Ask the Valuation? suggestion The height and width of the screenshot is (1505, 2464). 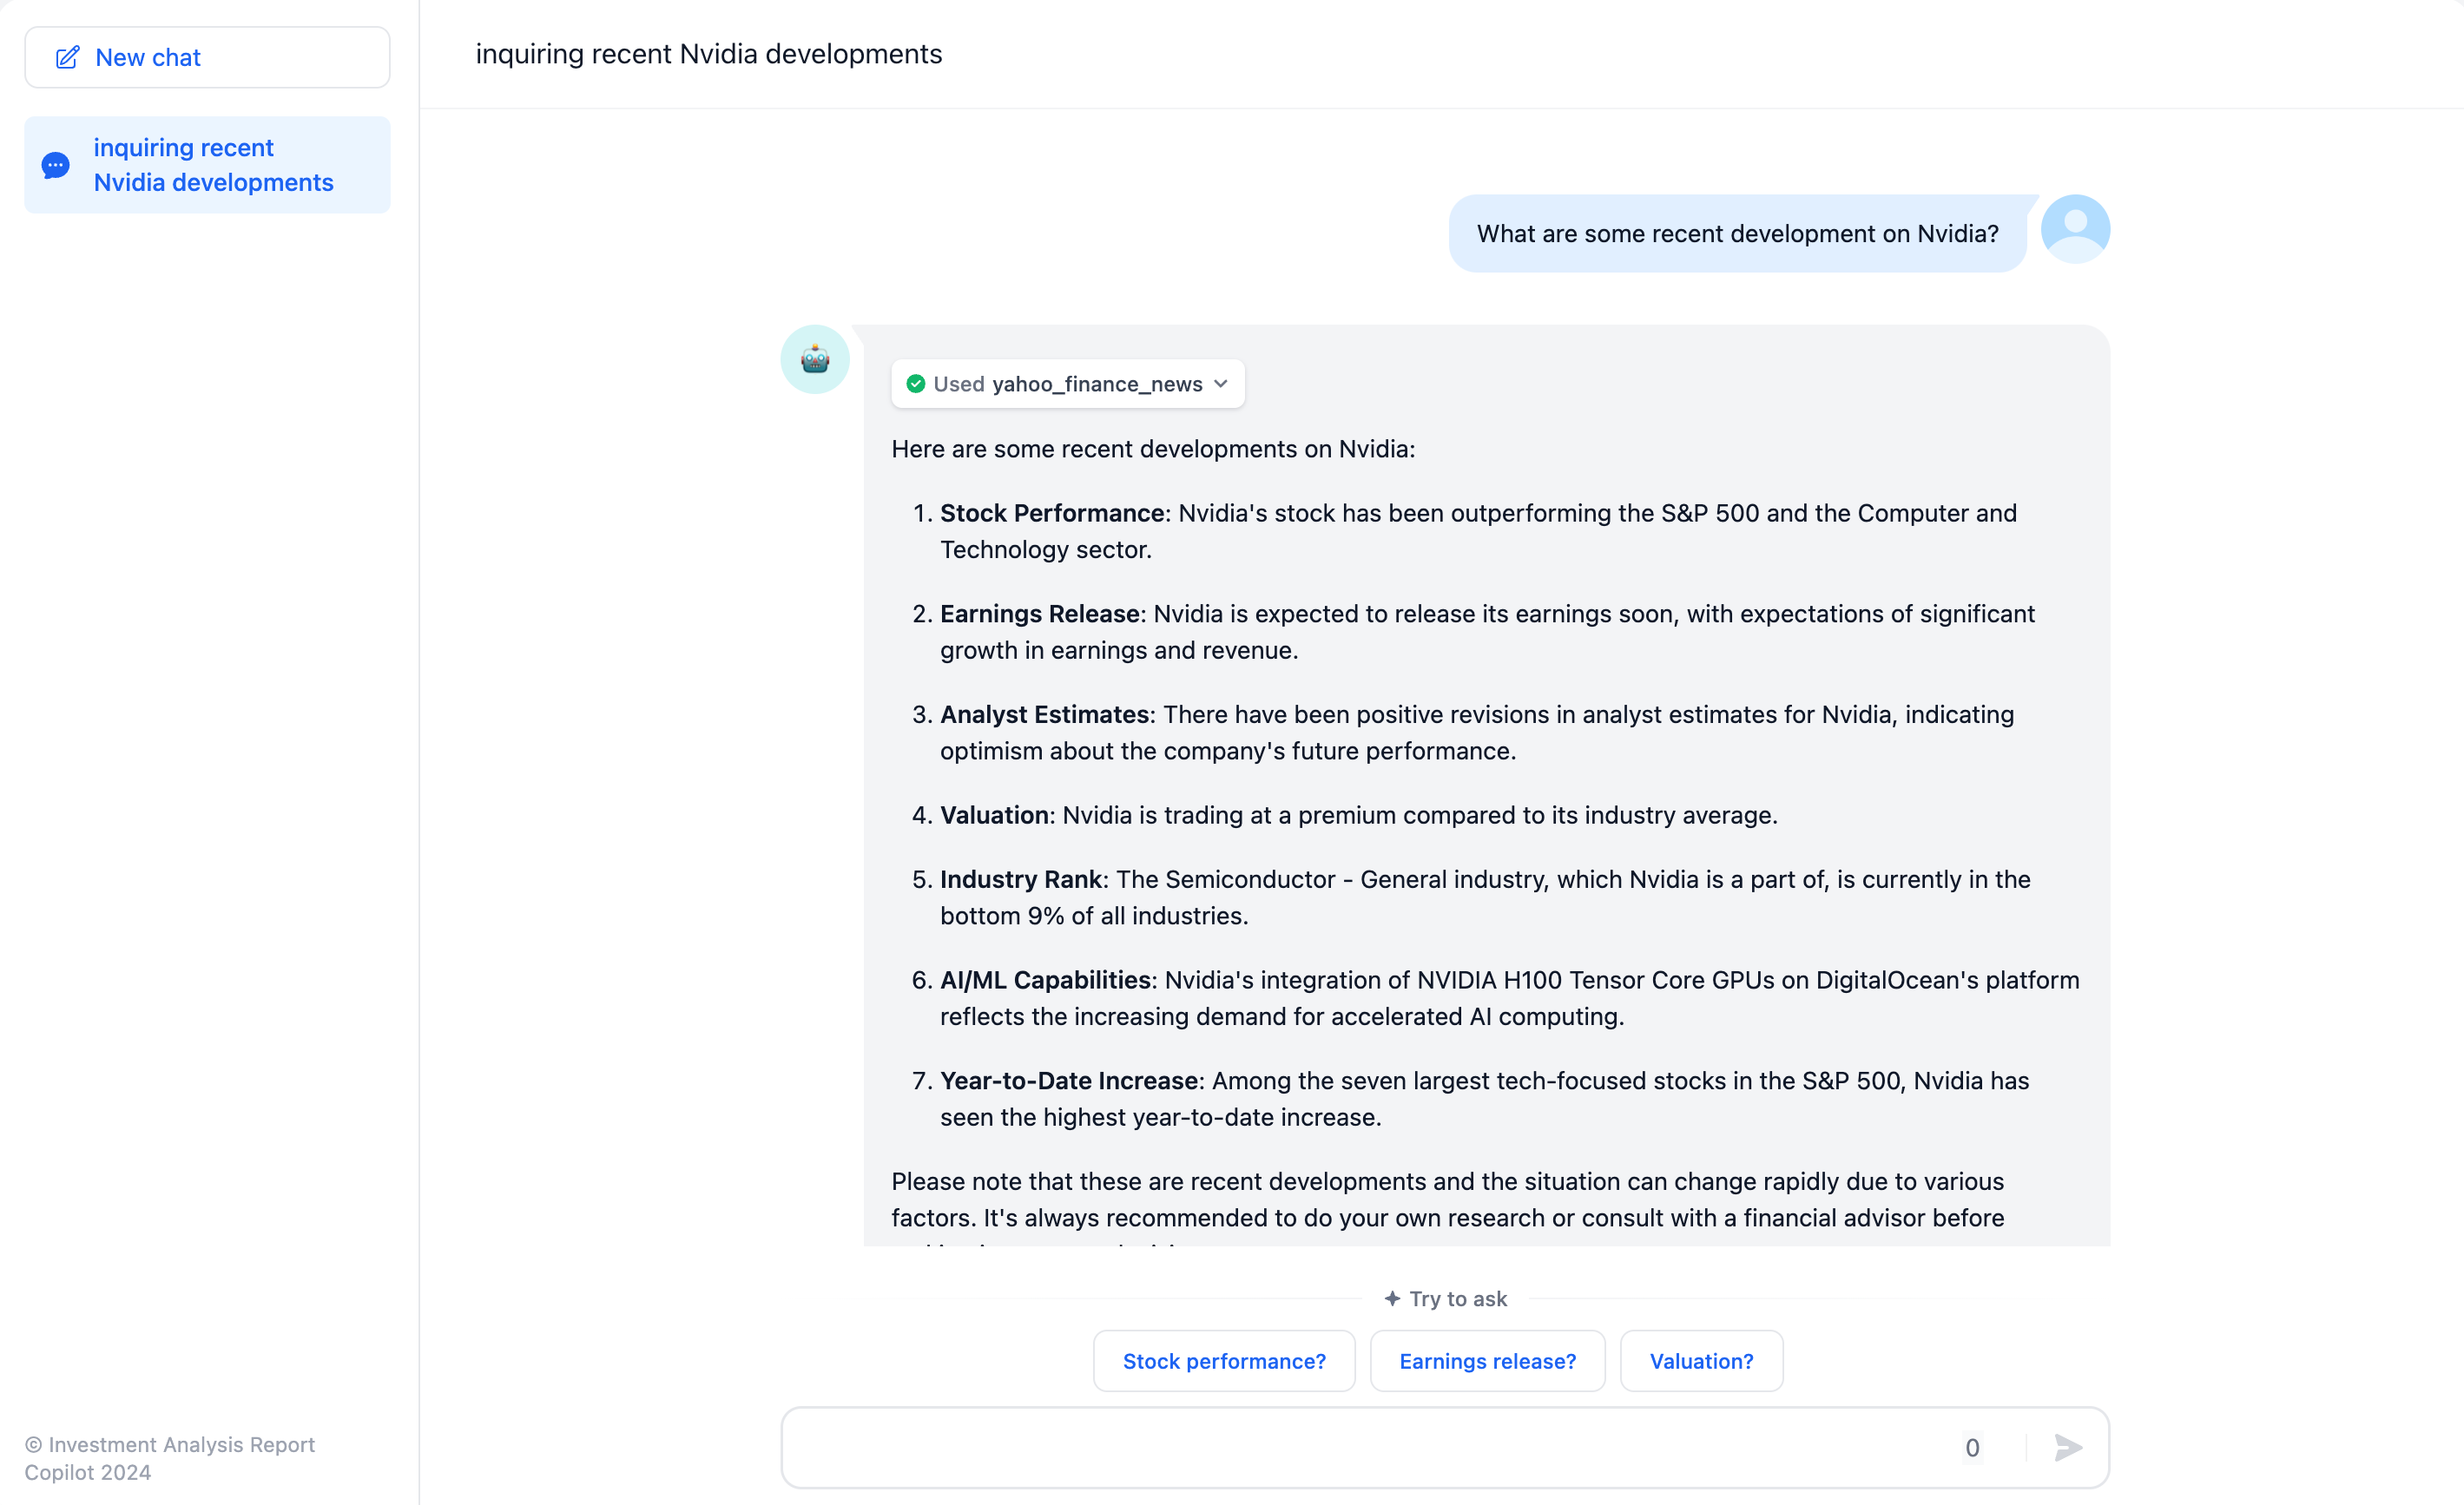[1700, 1360]
